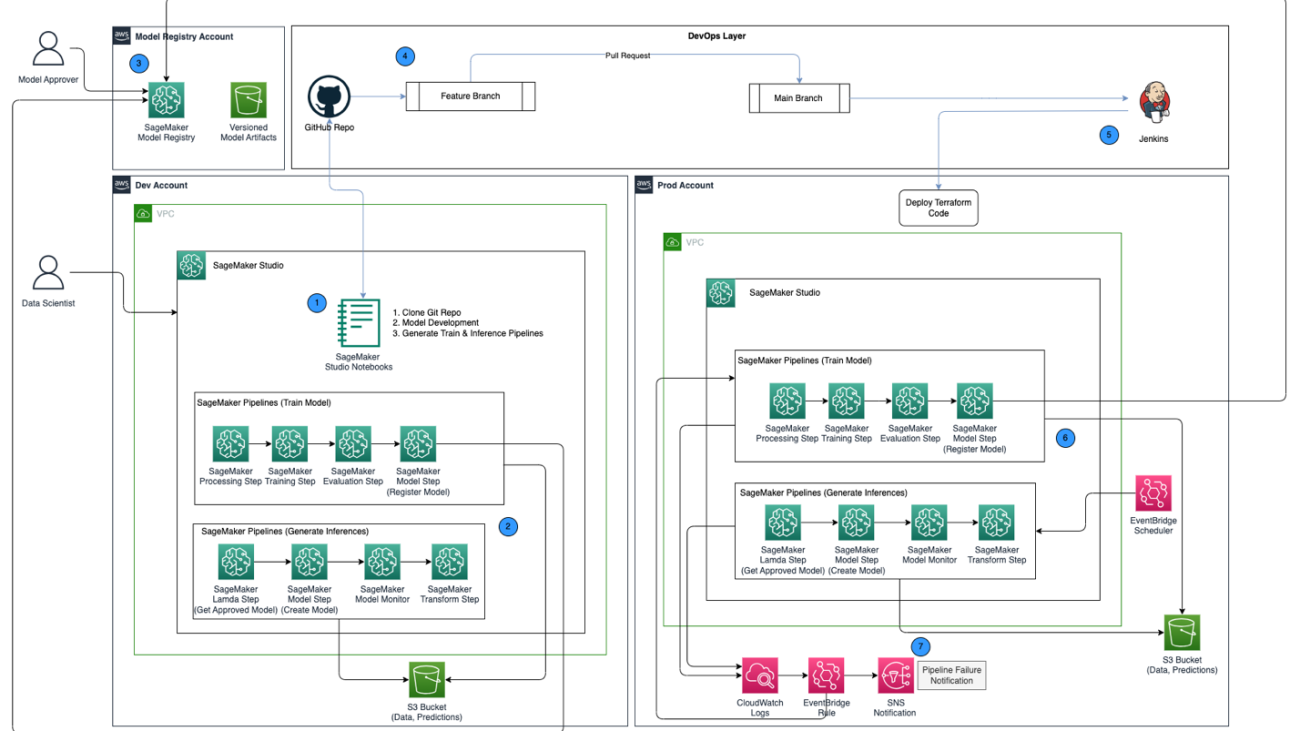Click Prod Account Training Step icon
Viewport: 1300px width, 731px height.
pos(846,401)
